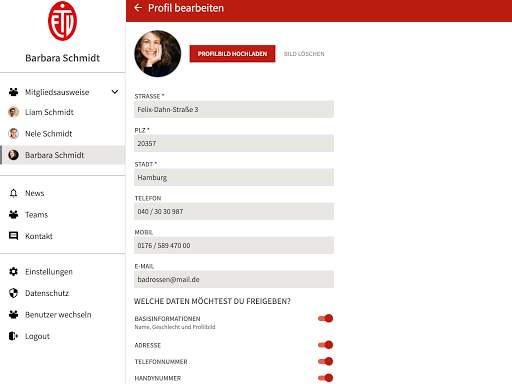The image size is (512, 384).
Task: Click the ETV club logo
Action: coord(62,21)
